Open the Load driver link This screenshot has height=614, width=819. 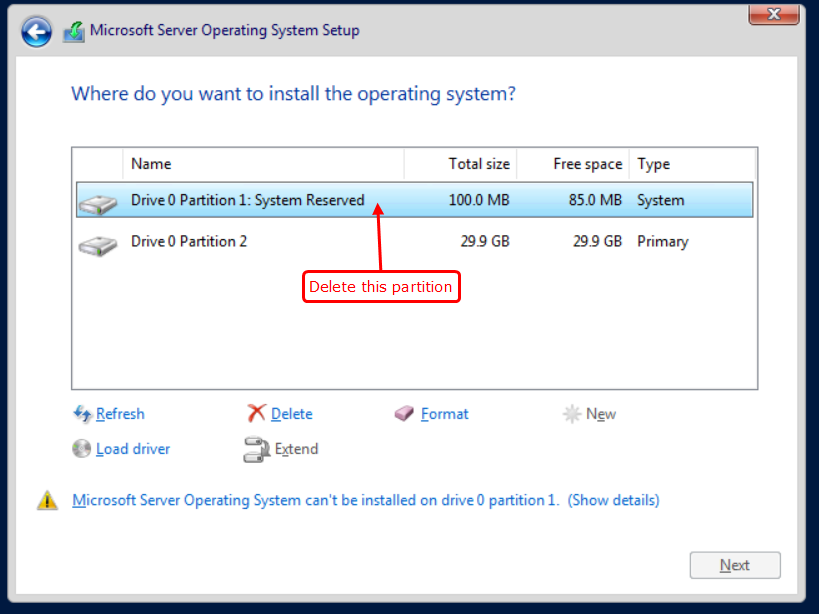(x=133, y=449)
